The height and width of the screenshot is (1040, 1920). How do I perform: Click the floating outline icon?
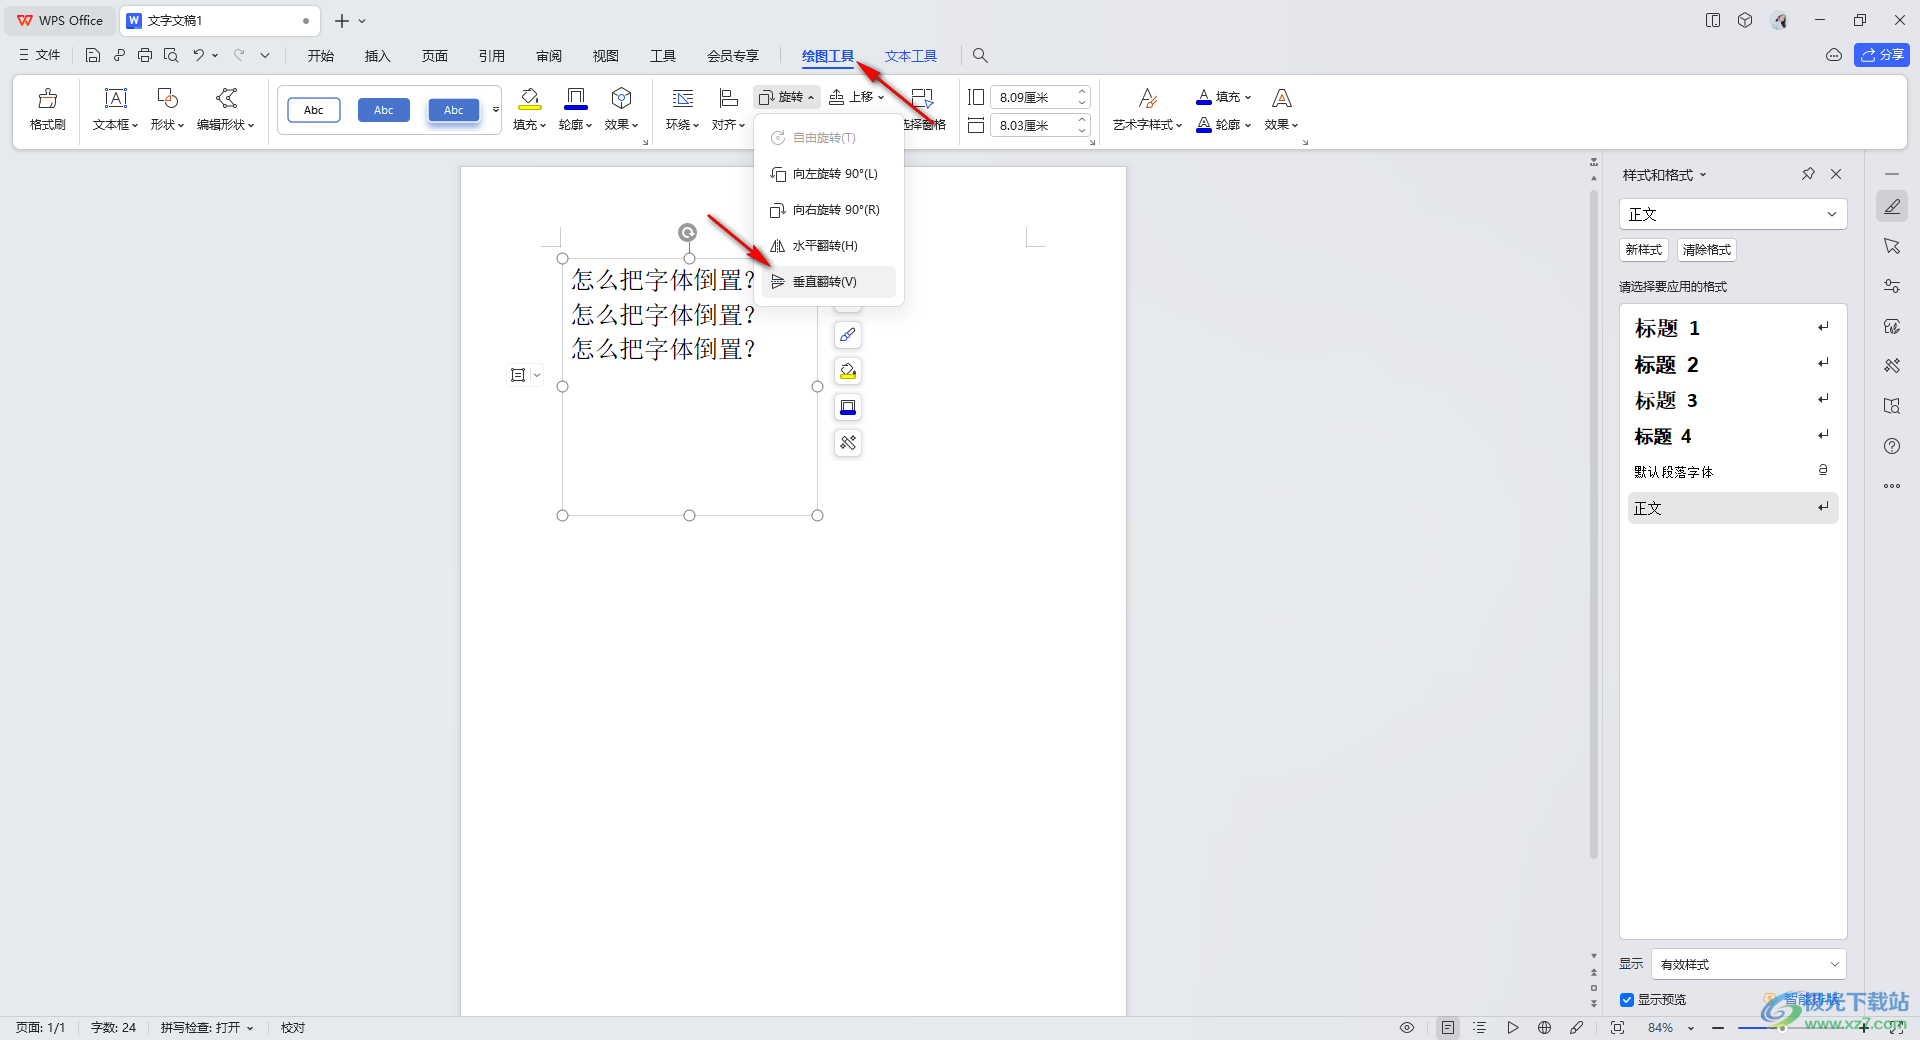tap(848, 407)
